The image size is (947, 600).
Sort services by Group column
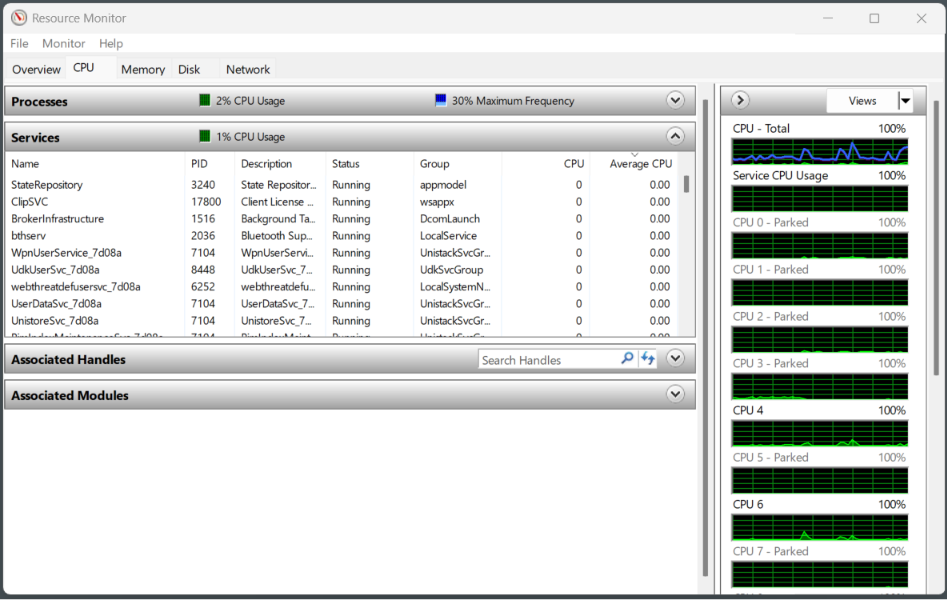coord(458,164)
